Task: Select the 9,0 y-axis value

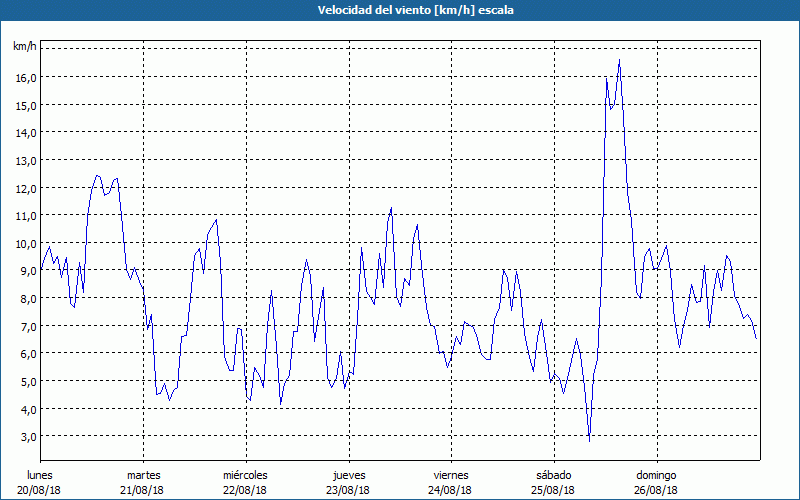Action: (28, 271)
